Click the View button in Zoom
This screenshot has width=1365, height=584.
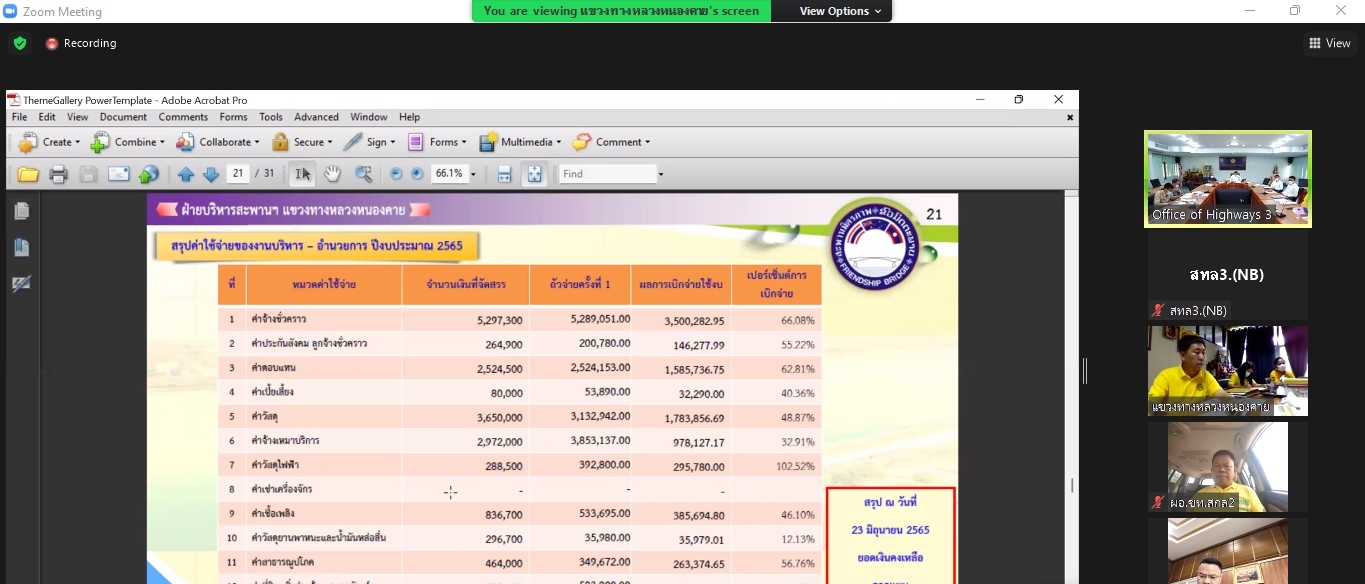click(1329, 43)
